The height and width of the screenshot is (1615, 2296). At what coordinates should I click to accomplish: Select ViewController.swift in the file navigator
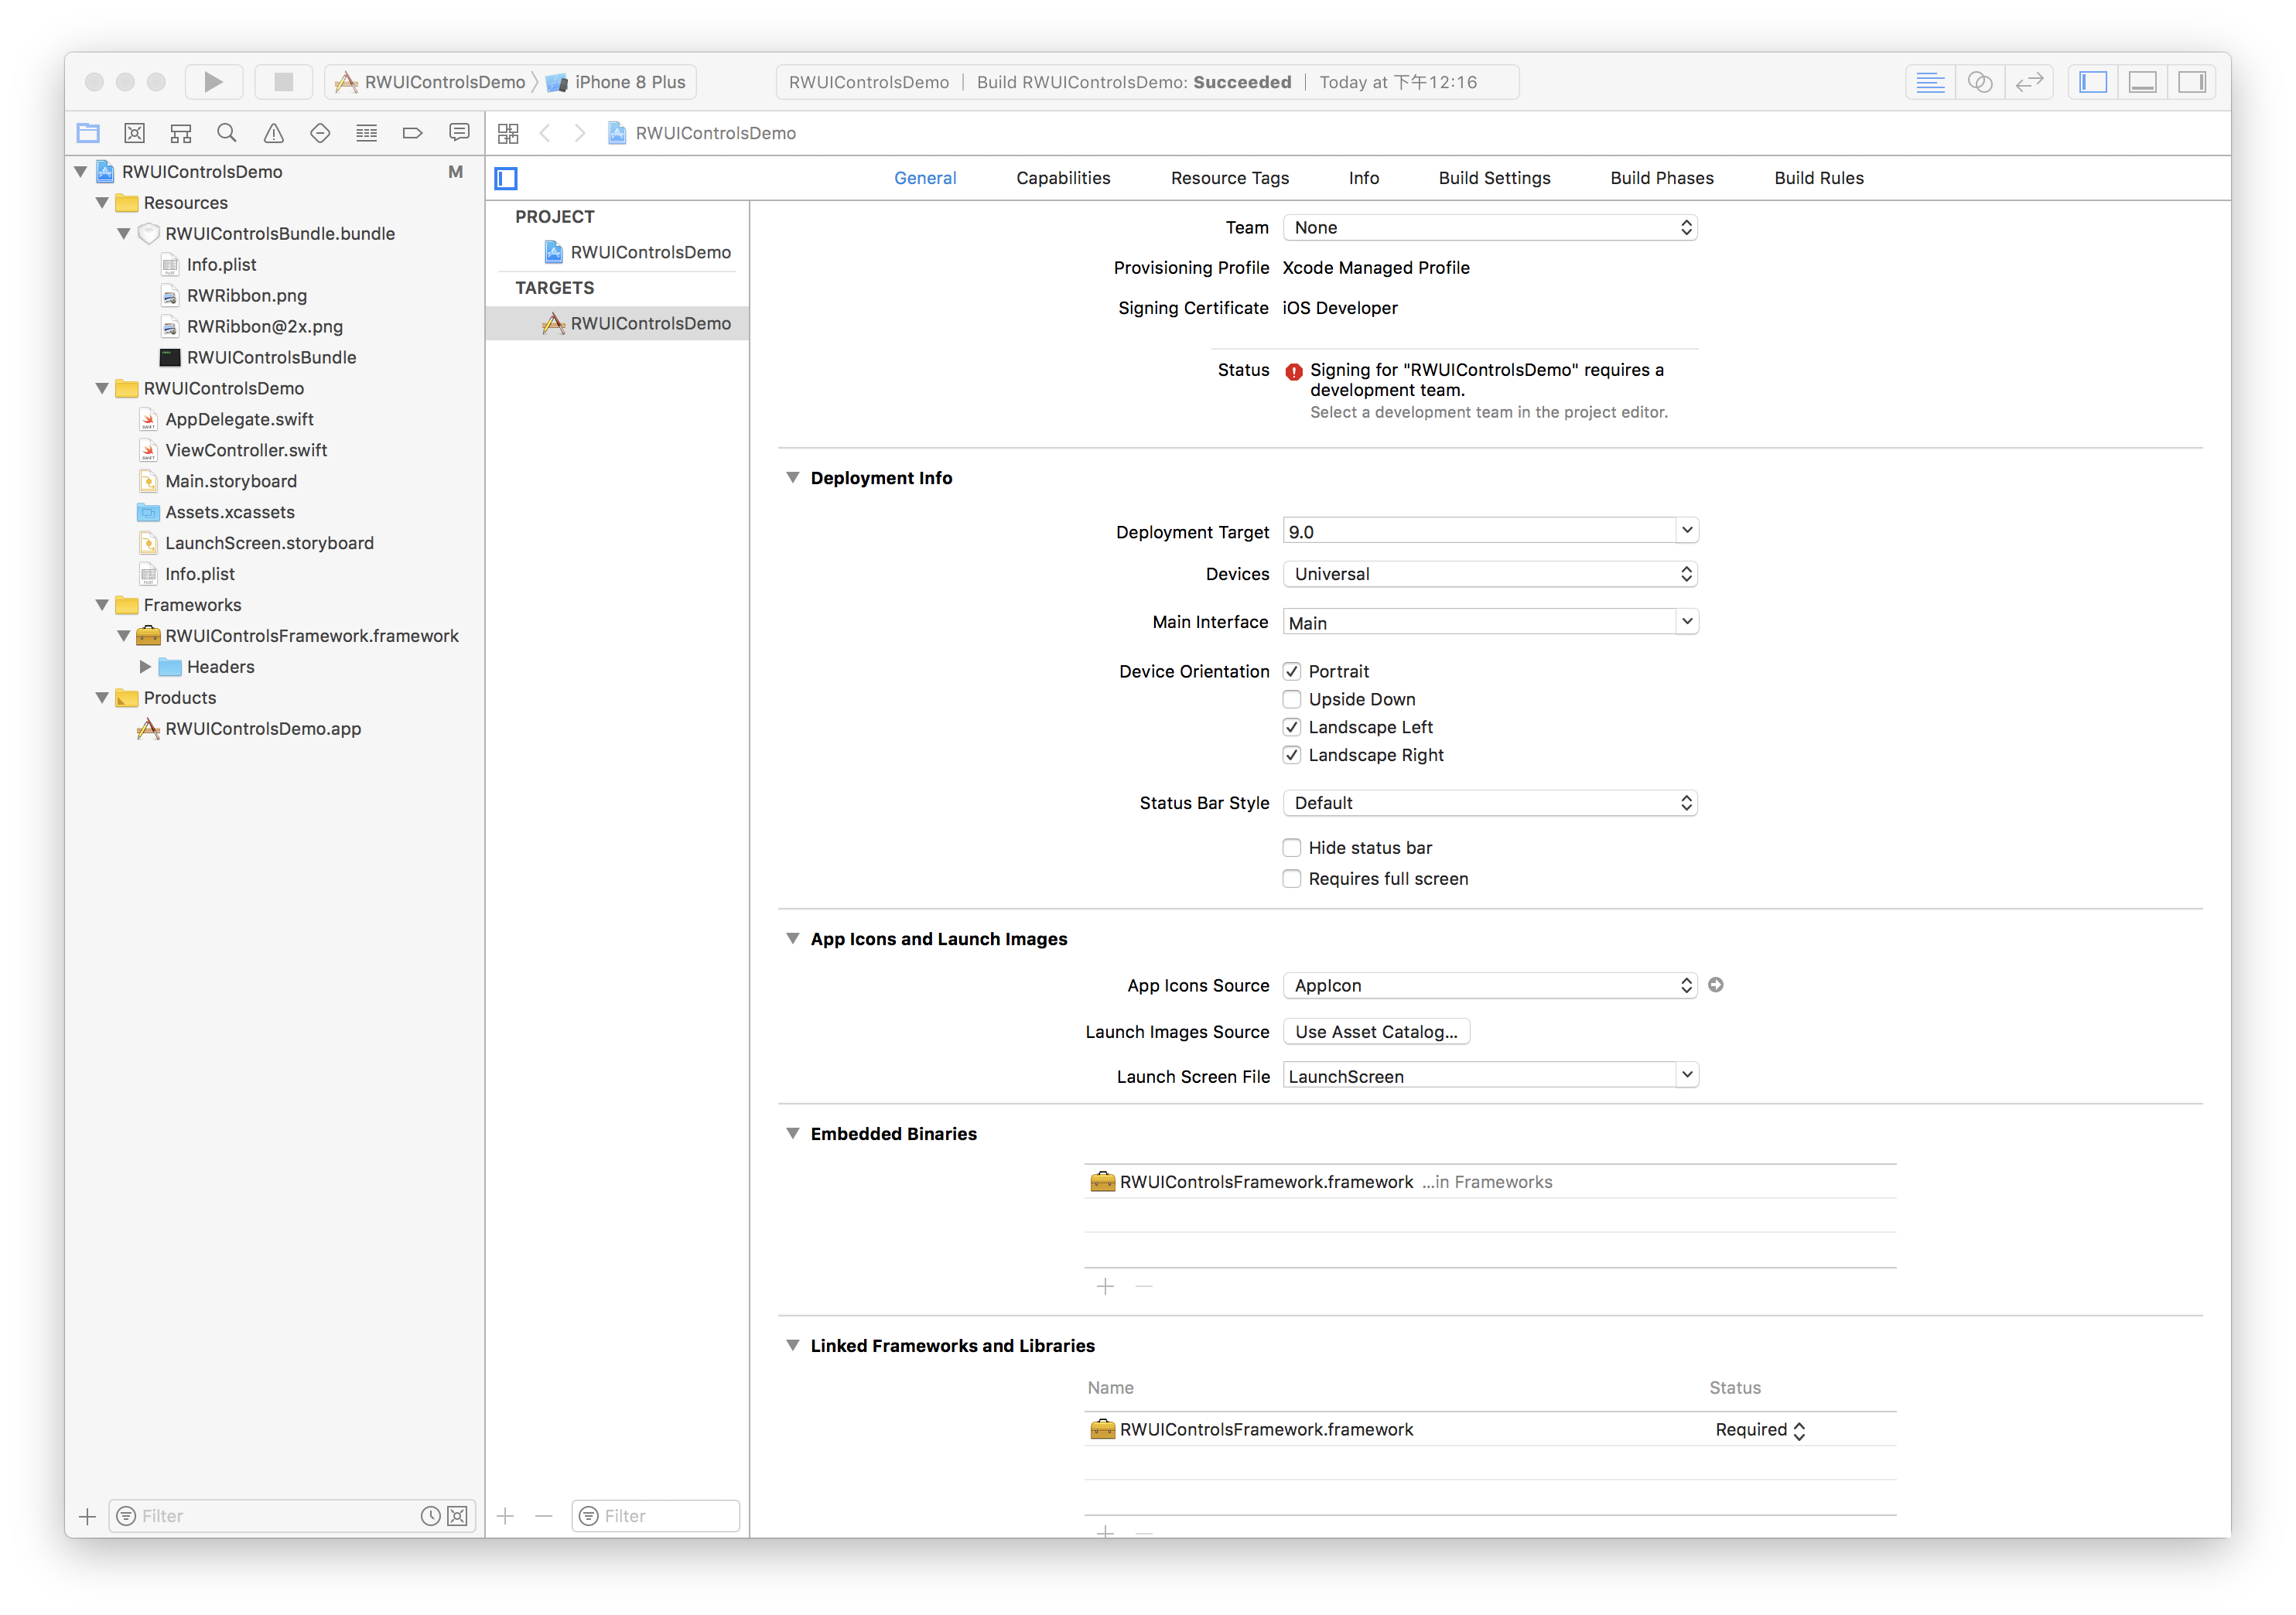pos(246,450)
